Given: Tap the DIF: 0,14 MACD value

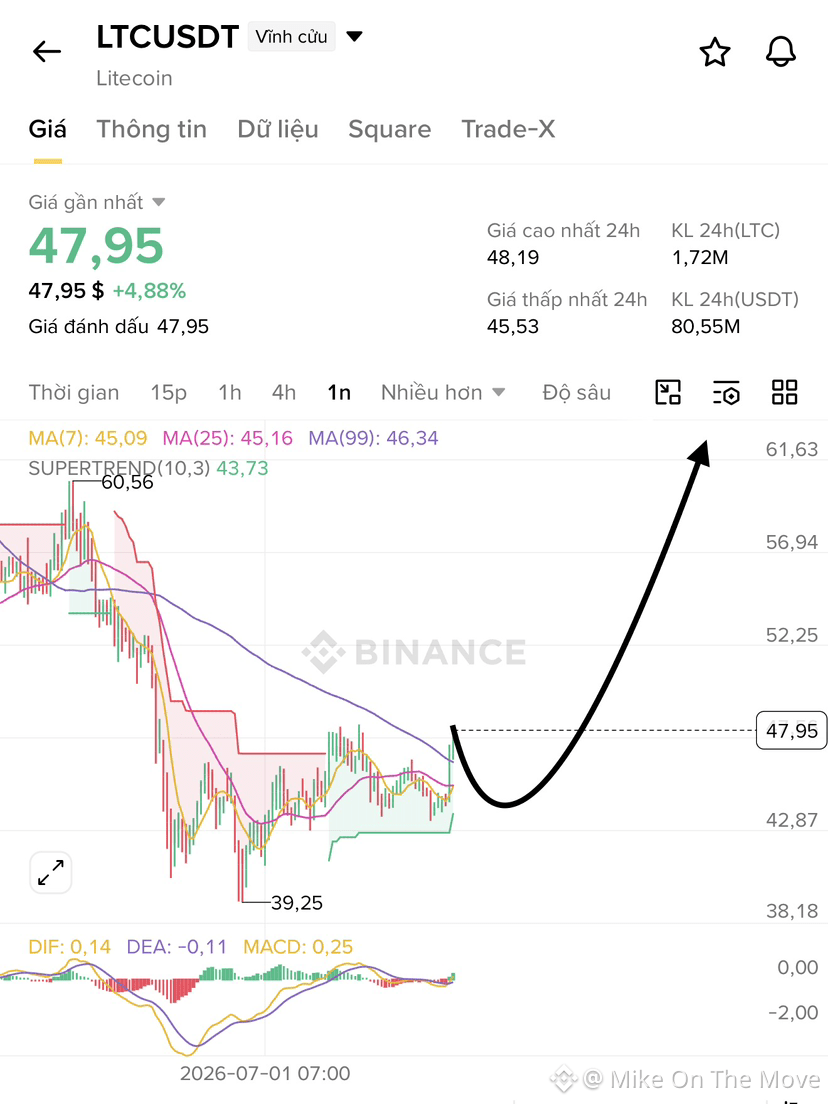Looking at the screenshot, I should pos(70,947).
